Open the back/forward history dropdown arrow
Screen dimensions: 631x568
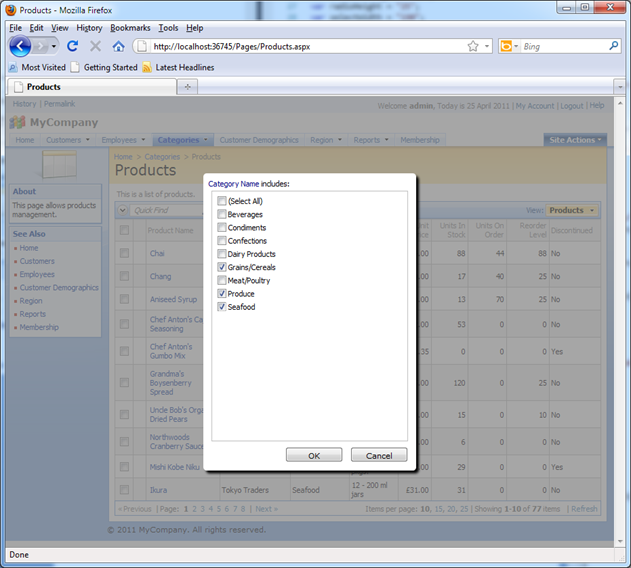tap(54, 46)
